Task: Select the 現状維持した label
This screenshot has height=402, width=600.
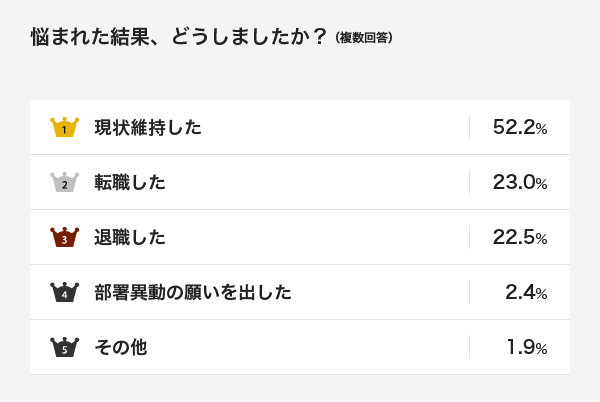Action: coord(148,127)
